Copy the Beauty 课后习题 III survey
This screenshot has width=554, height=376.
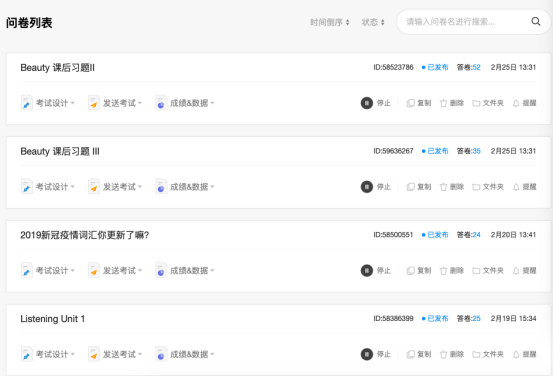pos(419,187)
